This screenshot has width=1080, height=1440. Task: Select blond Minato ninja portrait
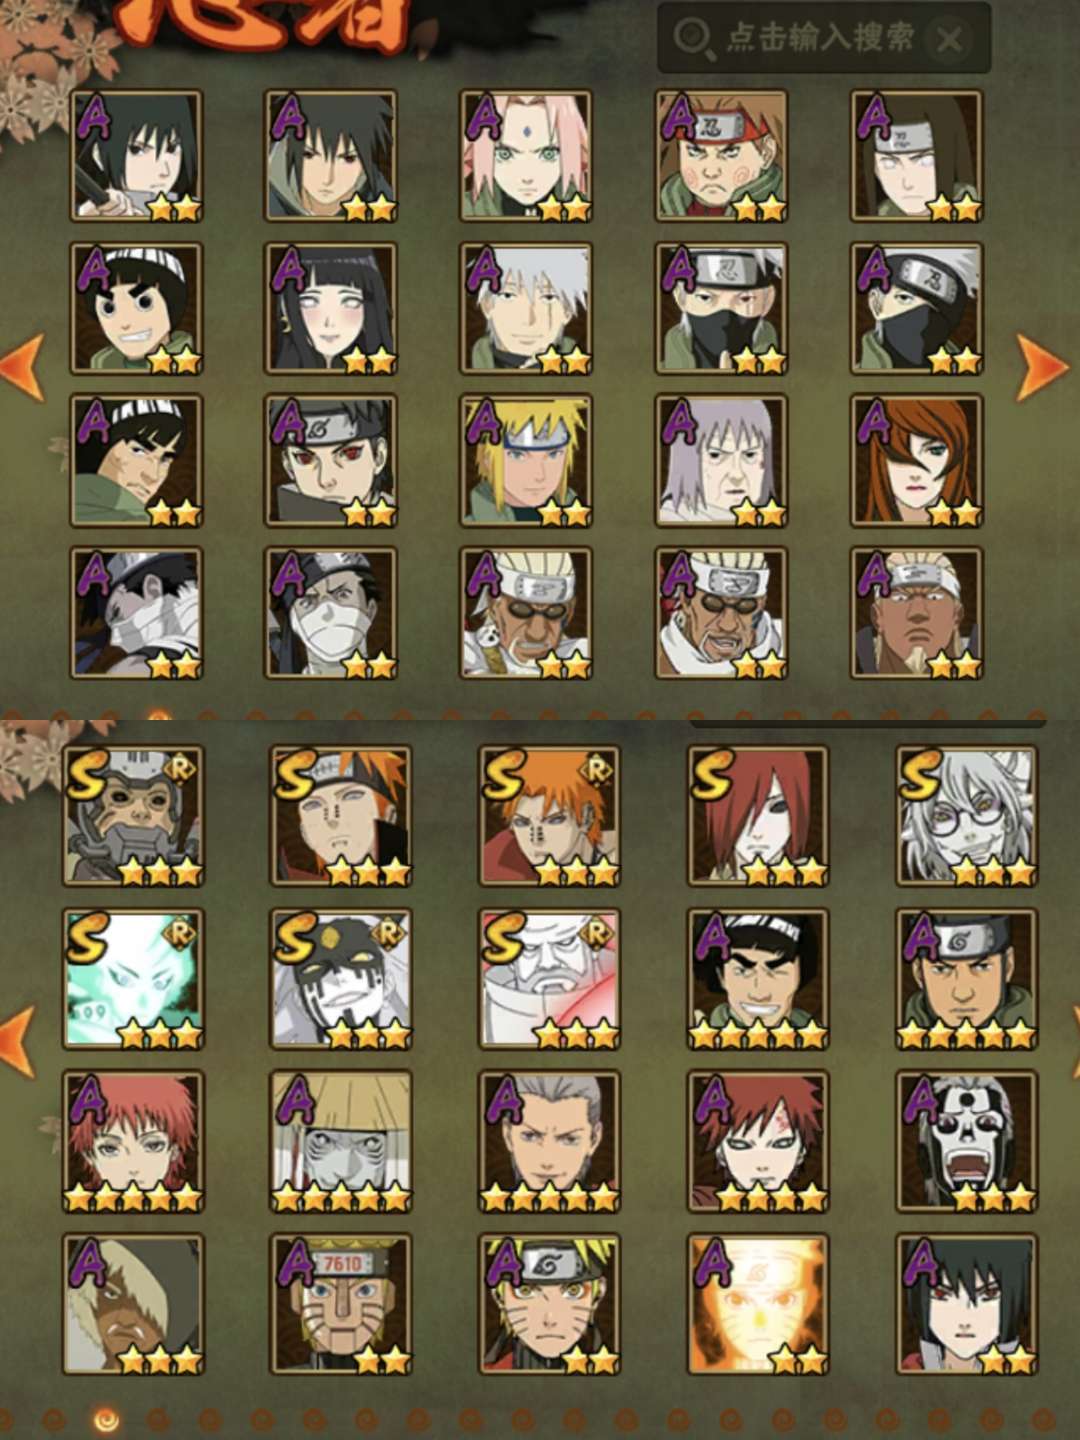526,461
